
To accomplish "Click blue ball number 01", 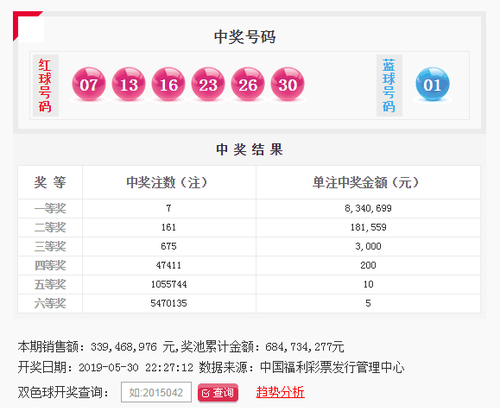I will tap(432, 84).
